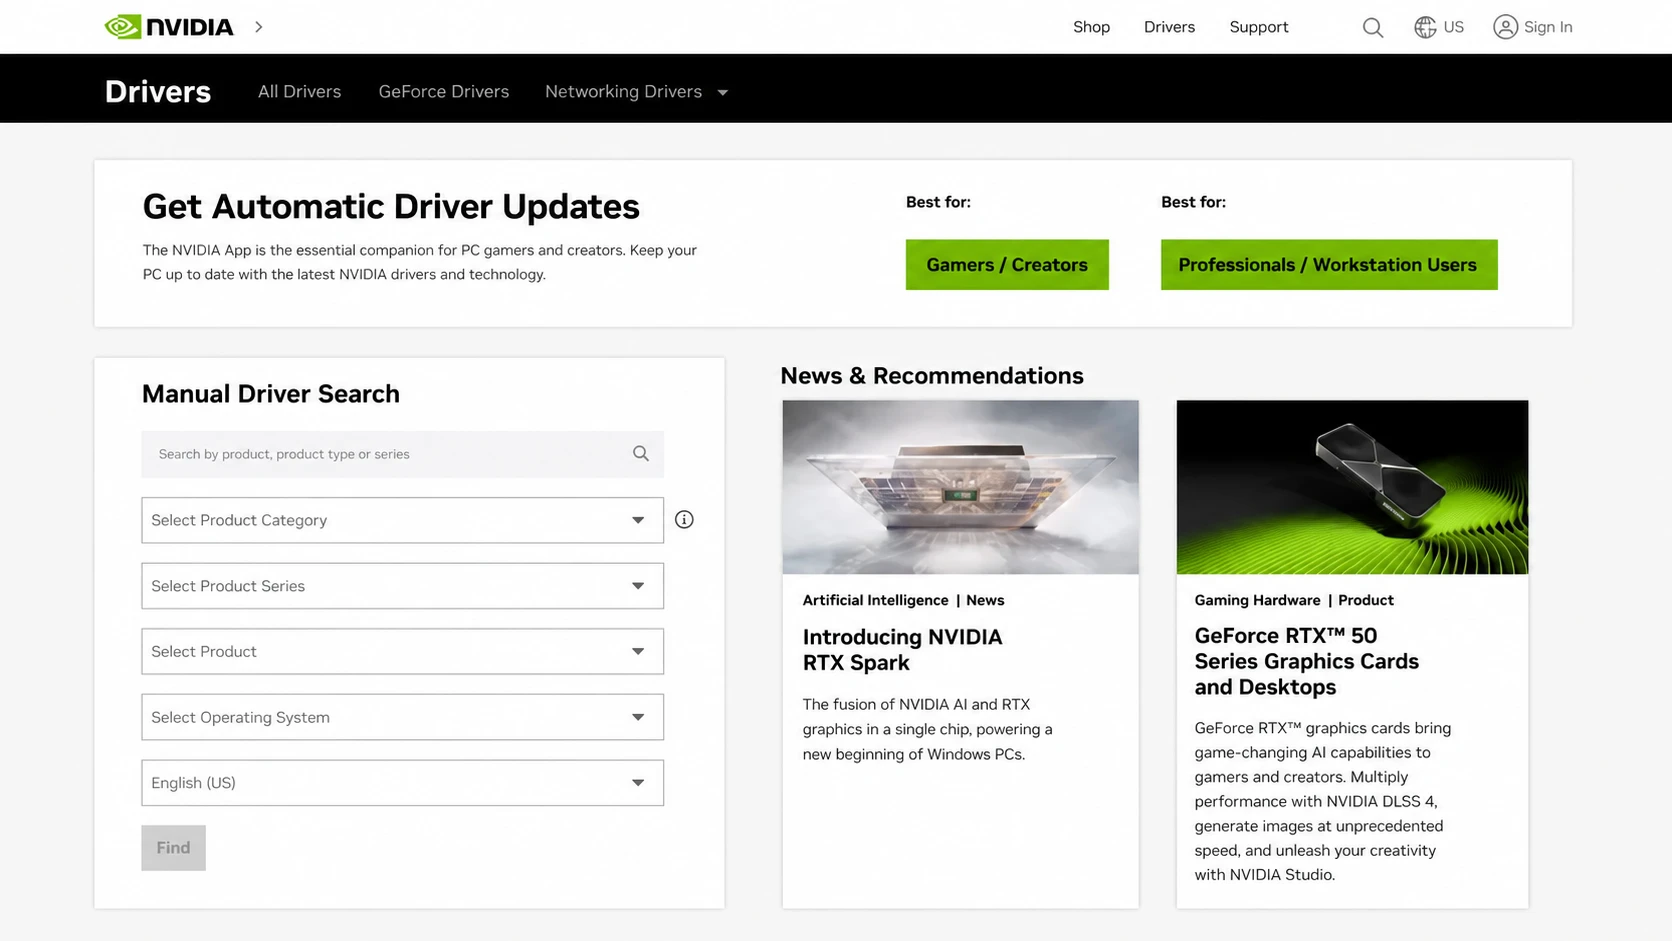The image size is (1672, 941).
Task: Click the Artificial Intelligence category label
Action: tap(875, 600)
